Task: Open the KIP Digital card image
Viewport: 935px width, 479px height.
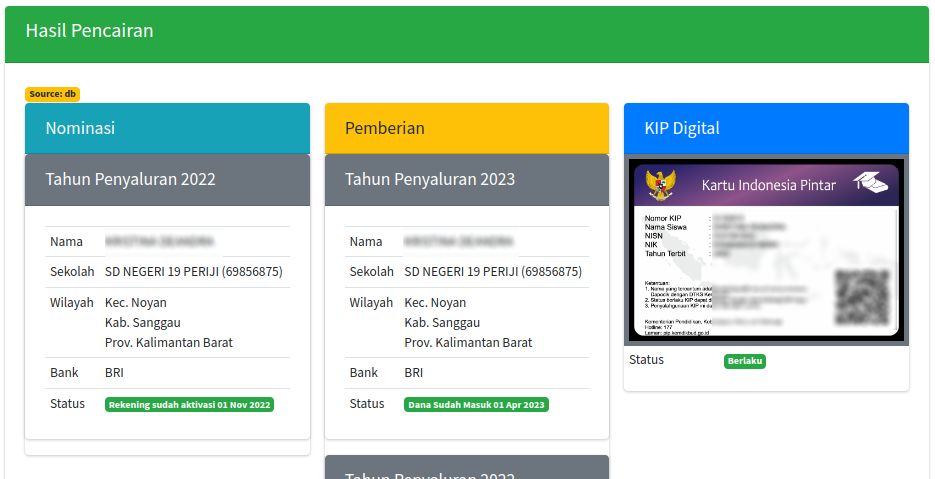Action: click(766, 250)
